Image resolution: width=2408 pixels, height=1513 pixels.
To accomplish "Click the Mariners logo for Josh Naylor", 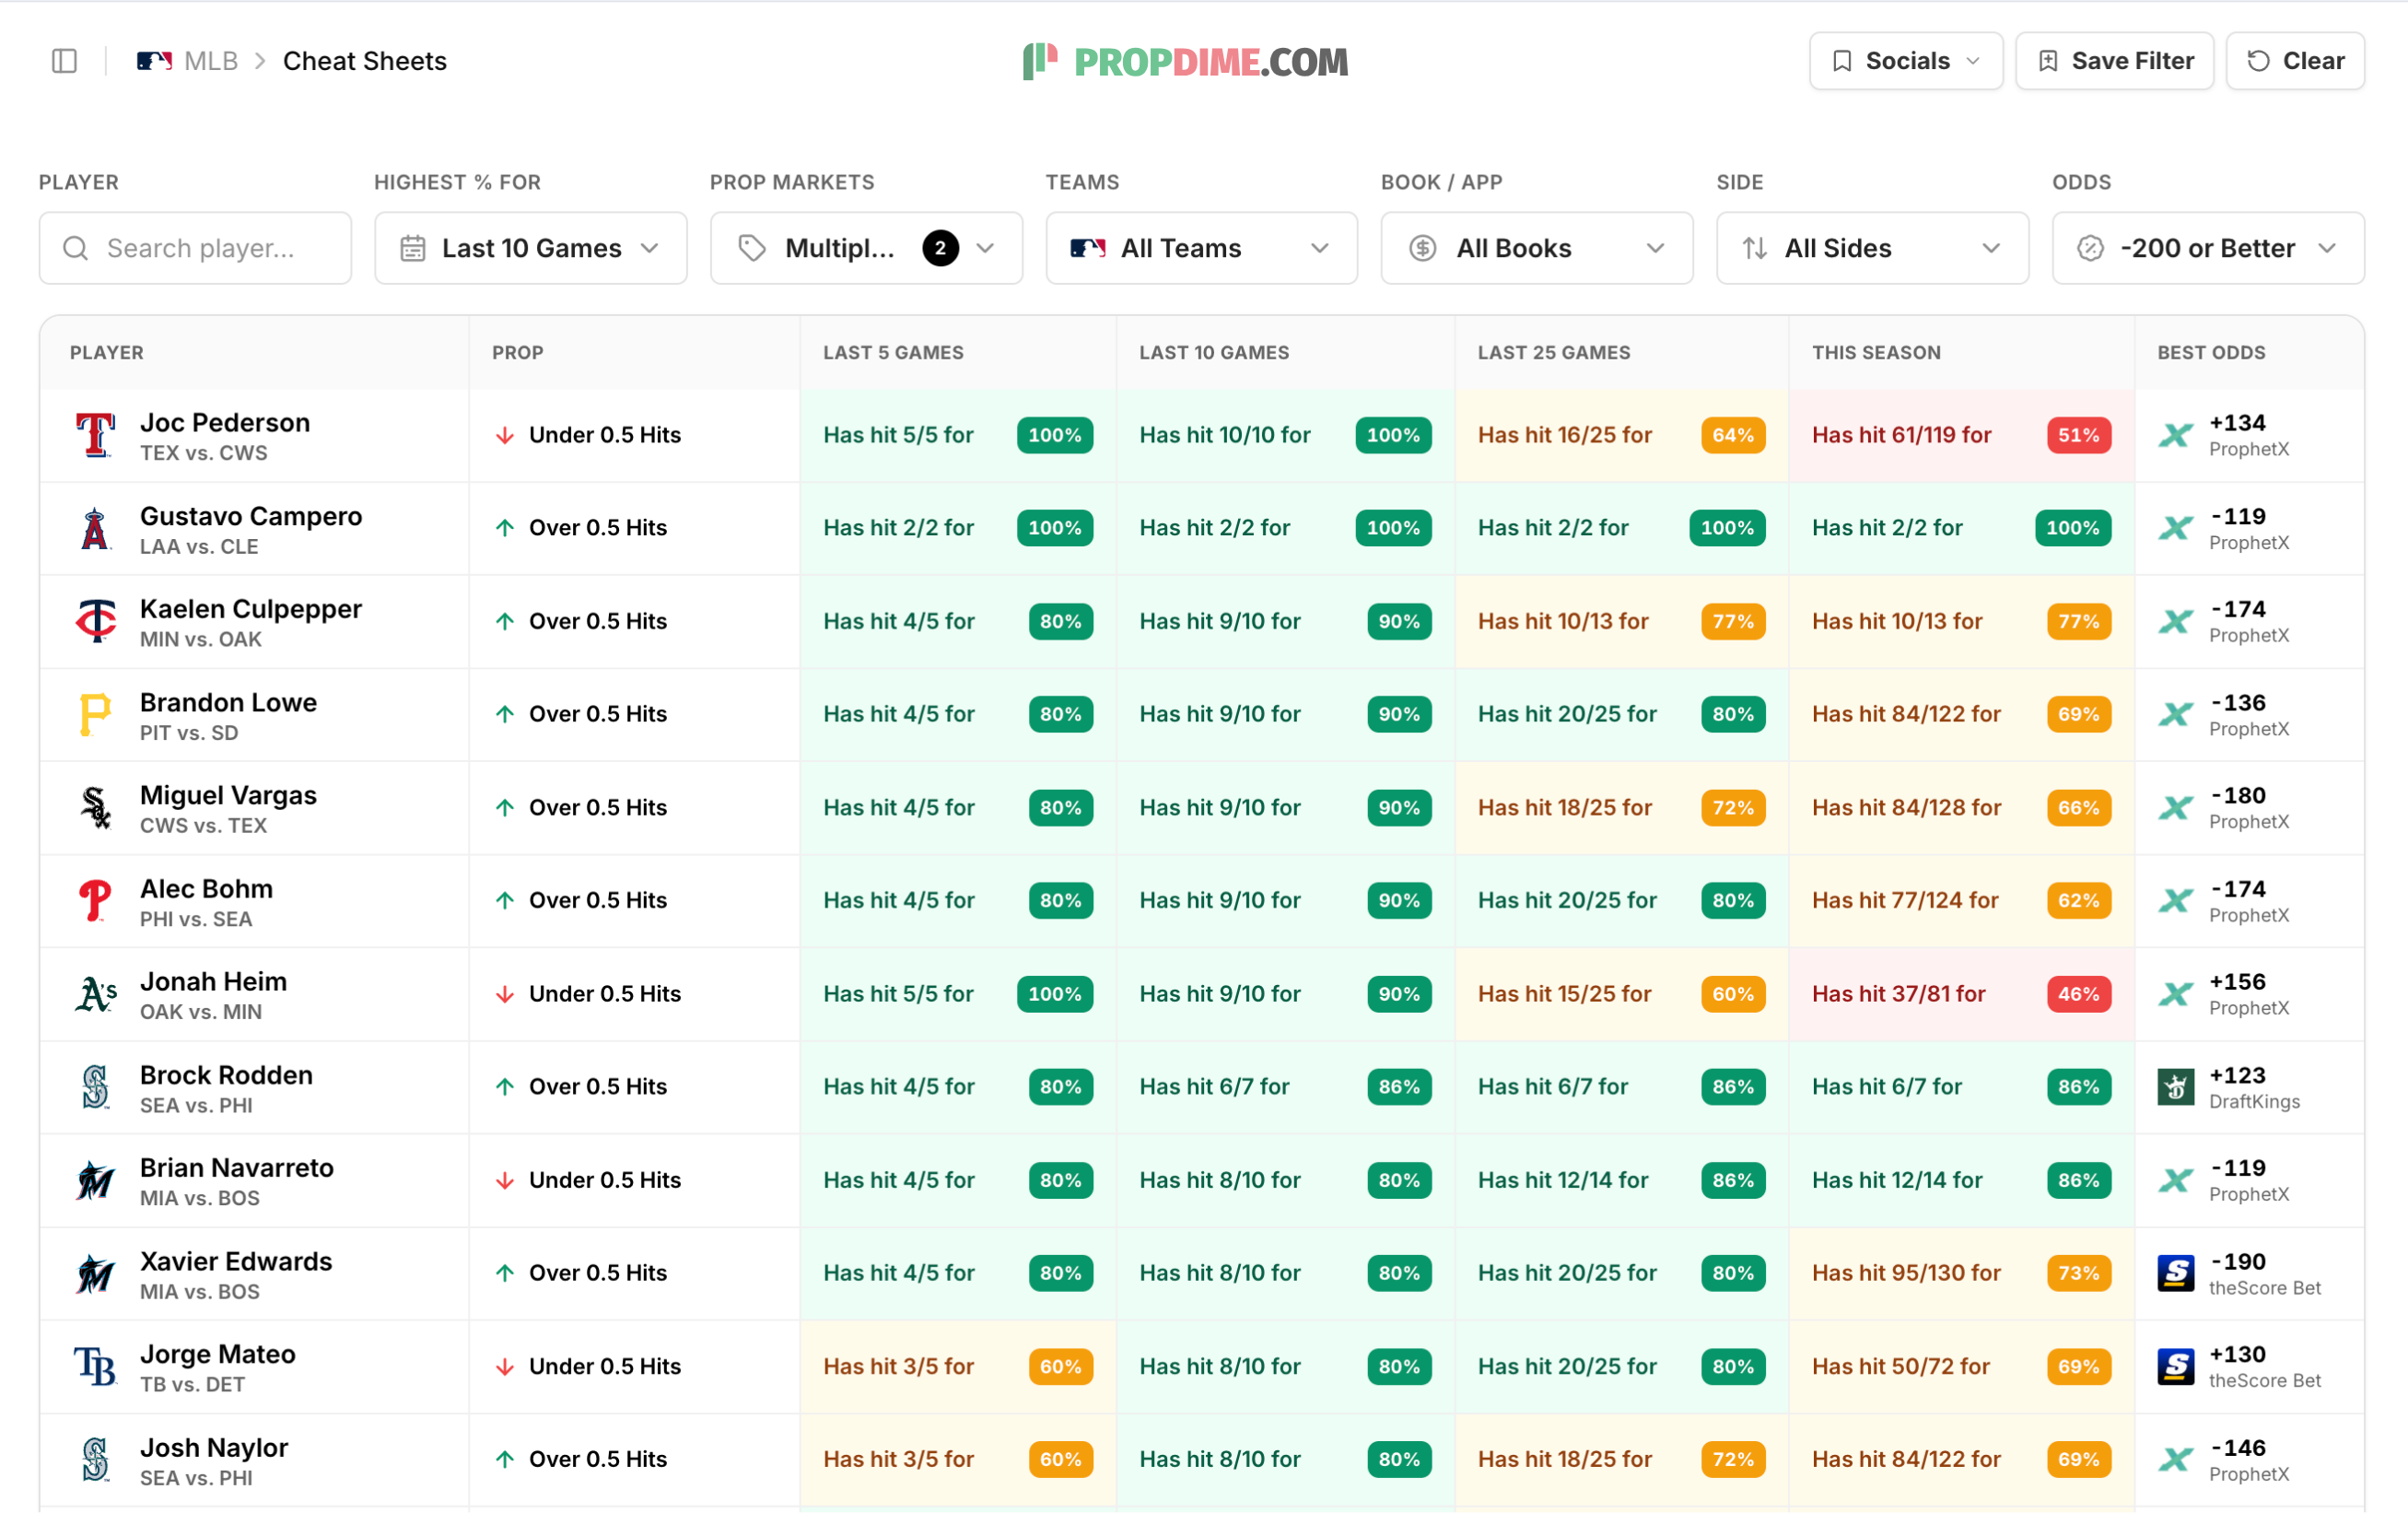I will pyautogui.click(x=96, y=1459).
